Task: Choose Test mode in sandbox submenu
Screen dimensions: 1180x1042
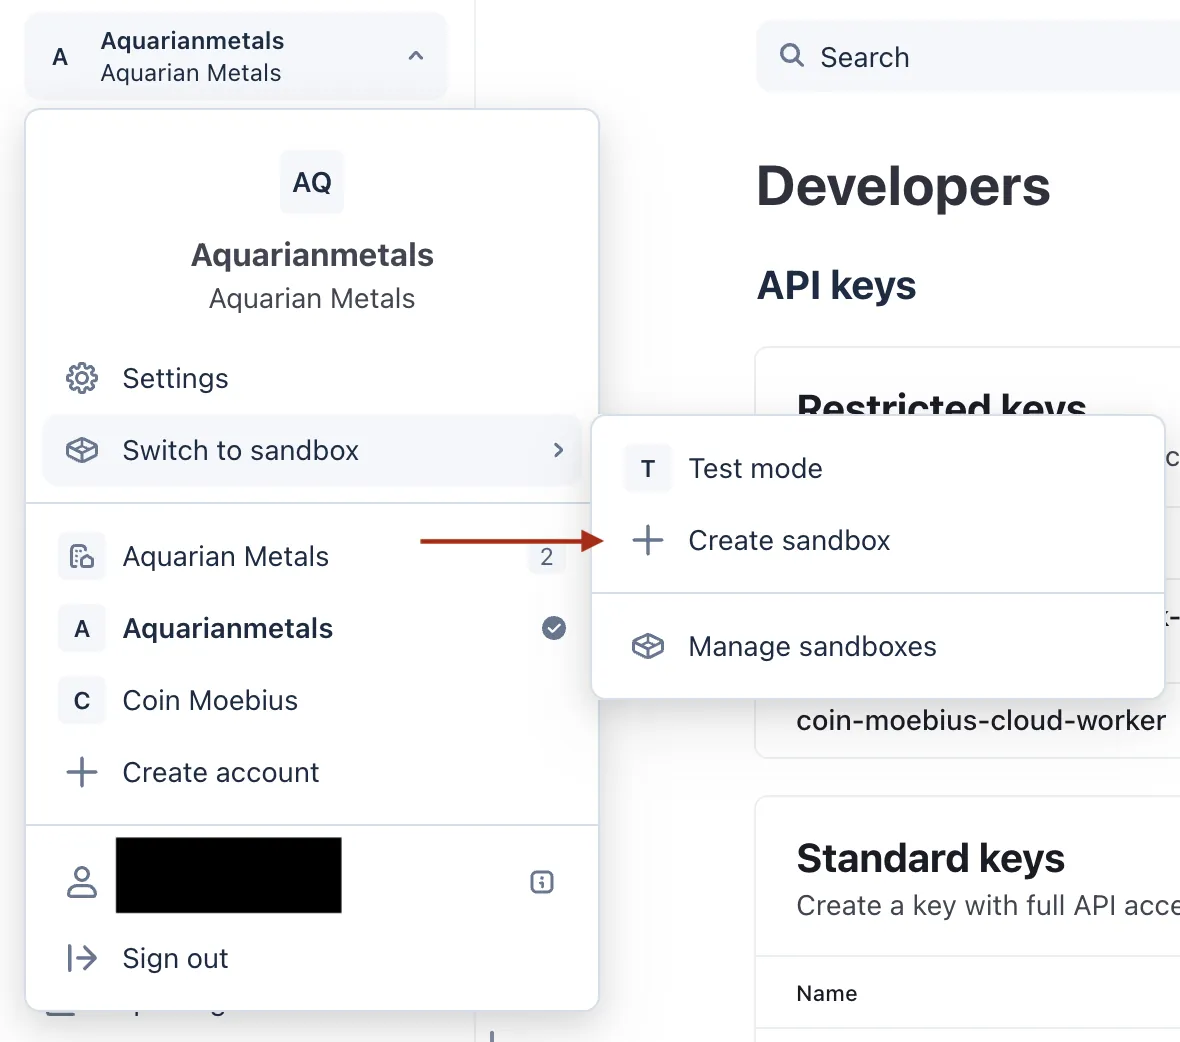Action: coord(877,469)
